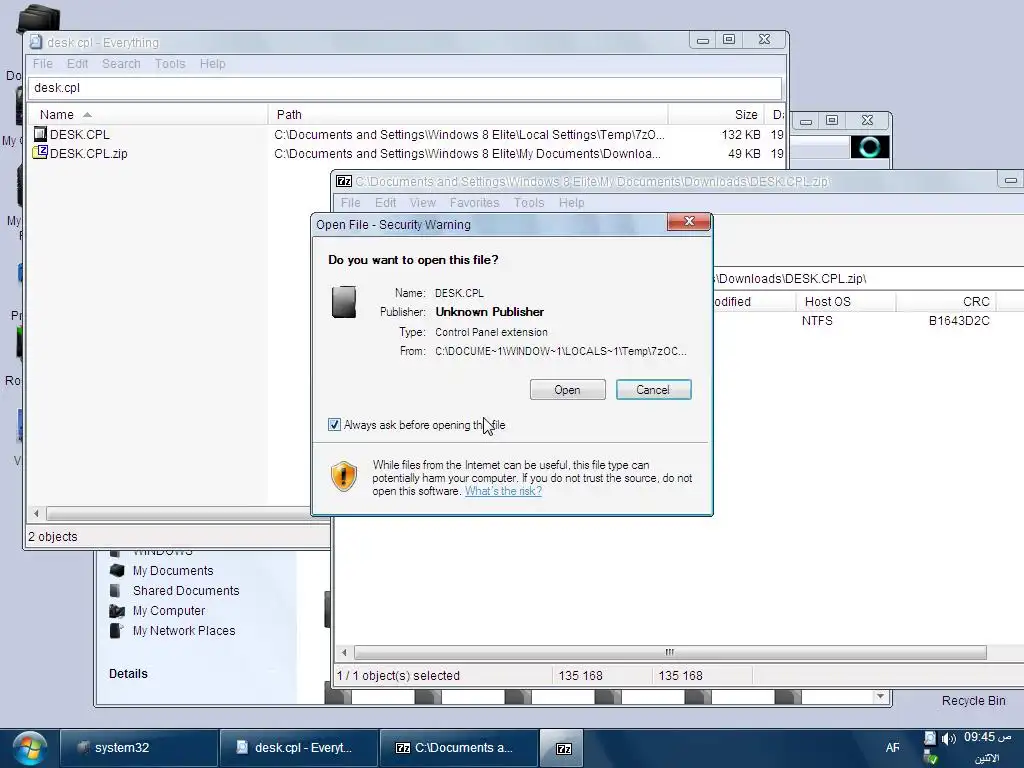Image resolution: width=1024 pixels, height=768 pixels.
Task: Select DESK.CPL row in Everything results
Action: coord(405,135)
